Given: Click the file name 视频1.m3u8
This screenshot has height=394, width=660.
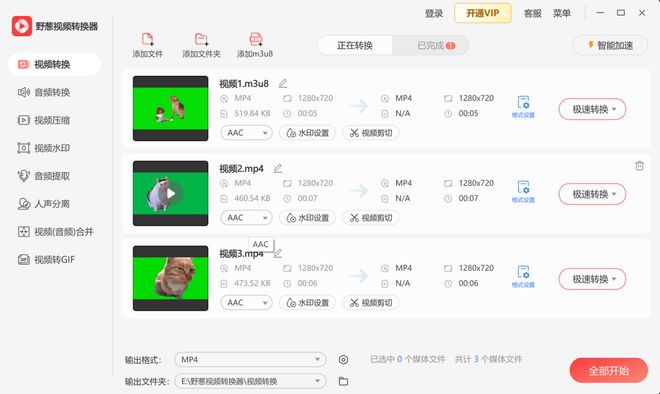Looking at the screenshot, I should click(244, 84).
